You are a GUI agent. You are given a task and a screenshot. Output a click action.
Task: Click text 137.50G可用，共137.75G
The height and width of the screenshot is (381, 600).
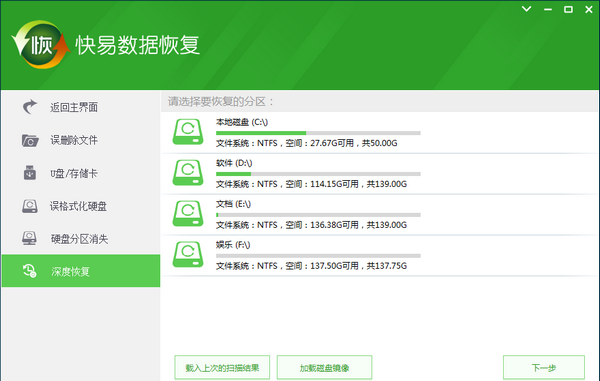click(x=359, y=266)
